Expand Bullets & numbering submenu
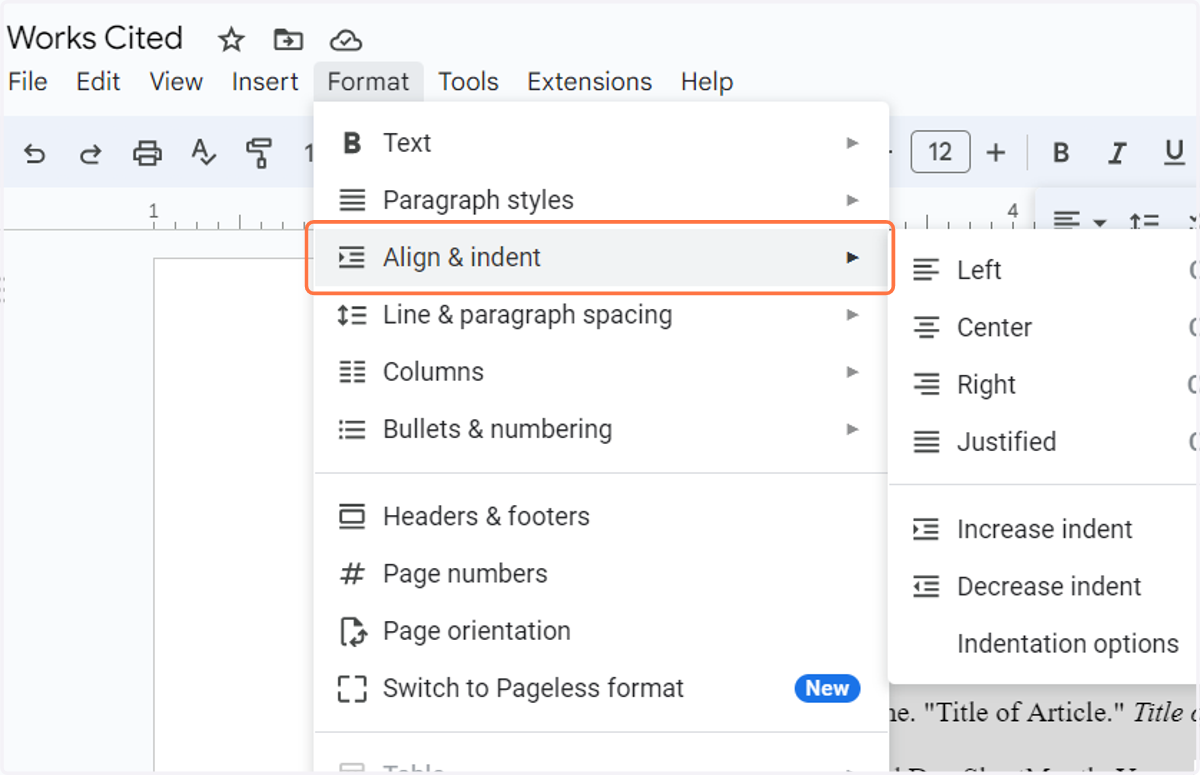This screenshot has height=775, width=1200. tap(601, 429)
